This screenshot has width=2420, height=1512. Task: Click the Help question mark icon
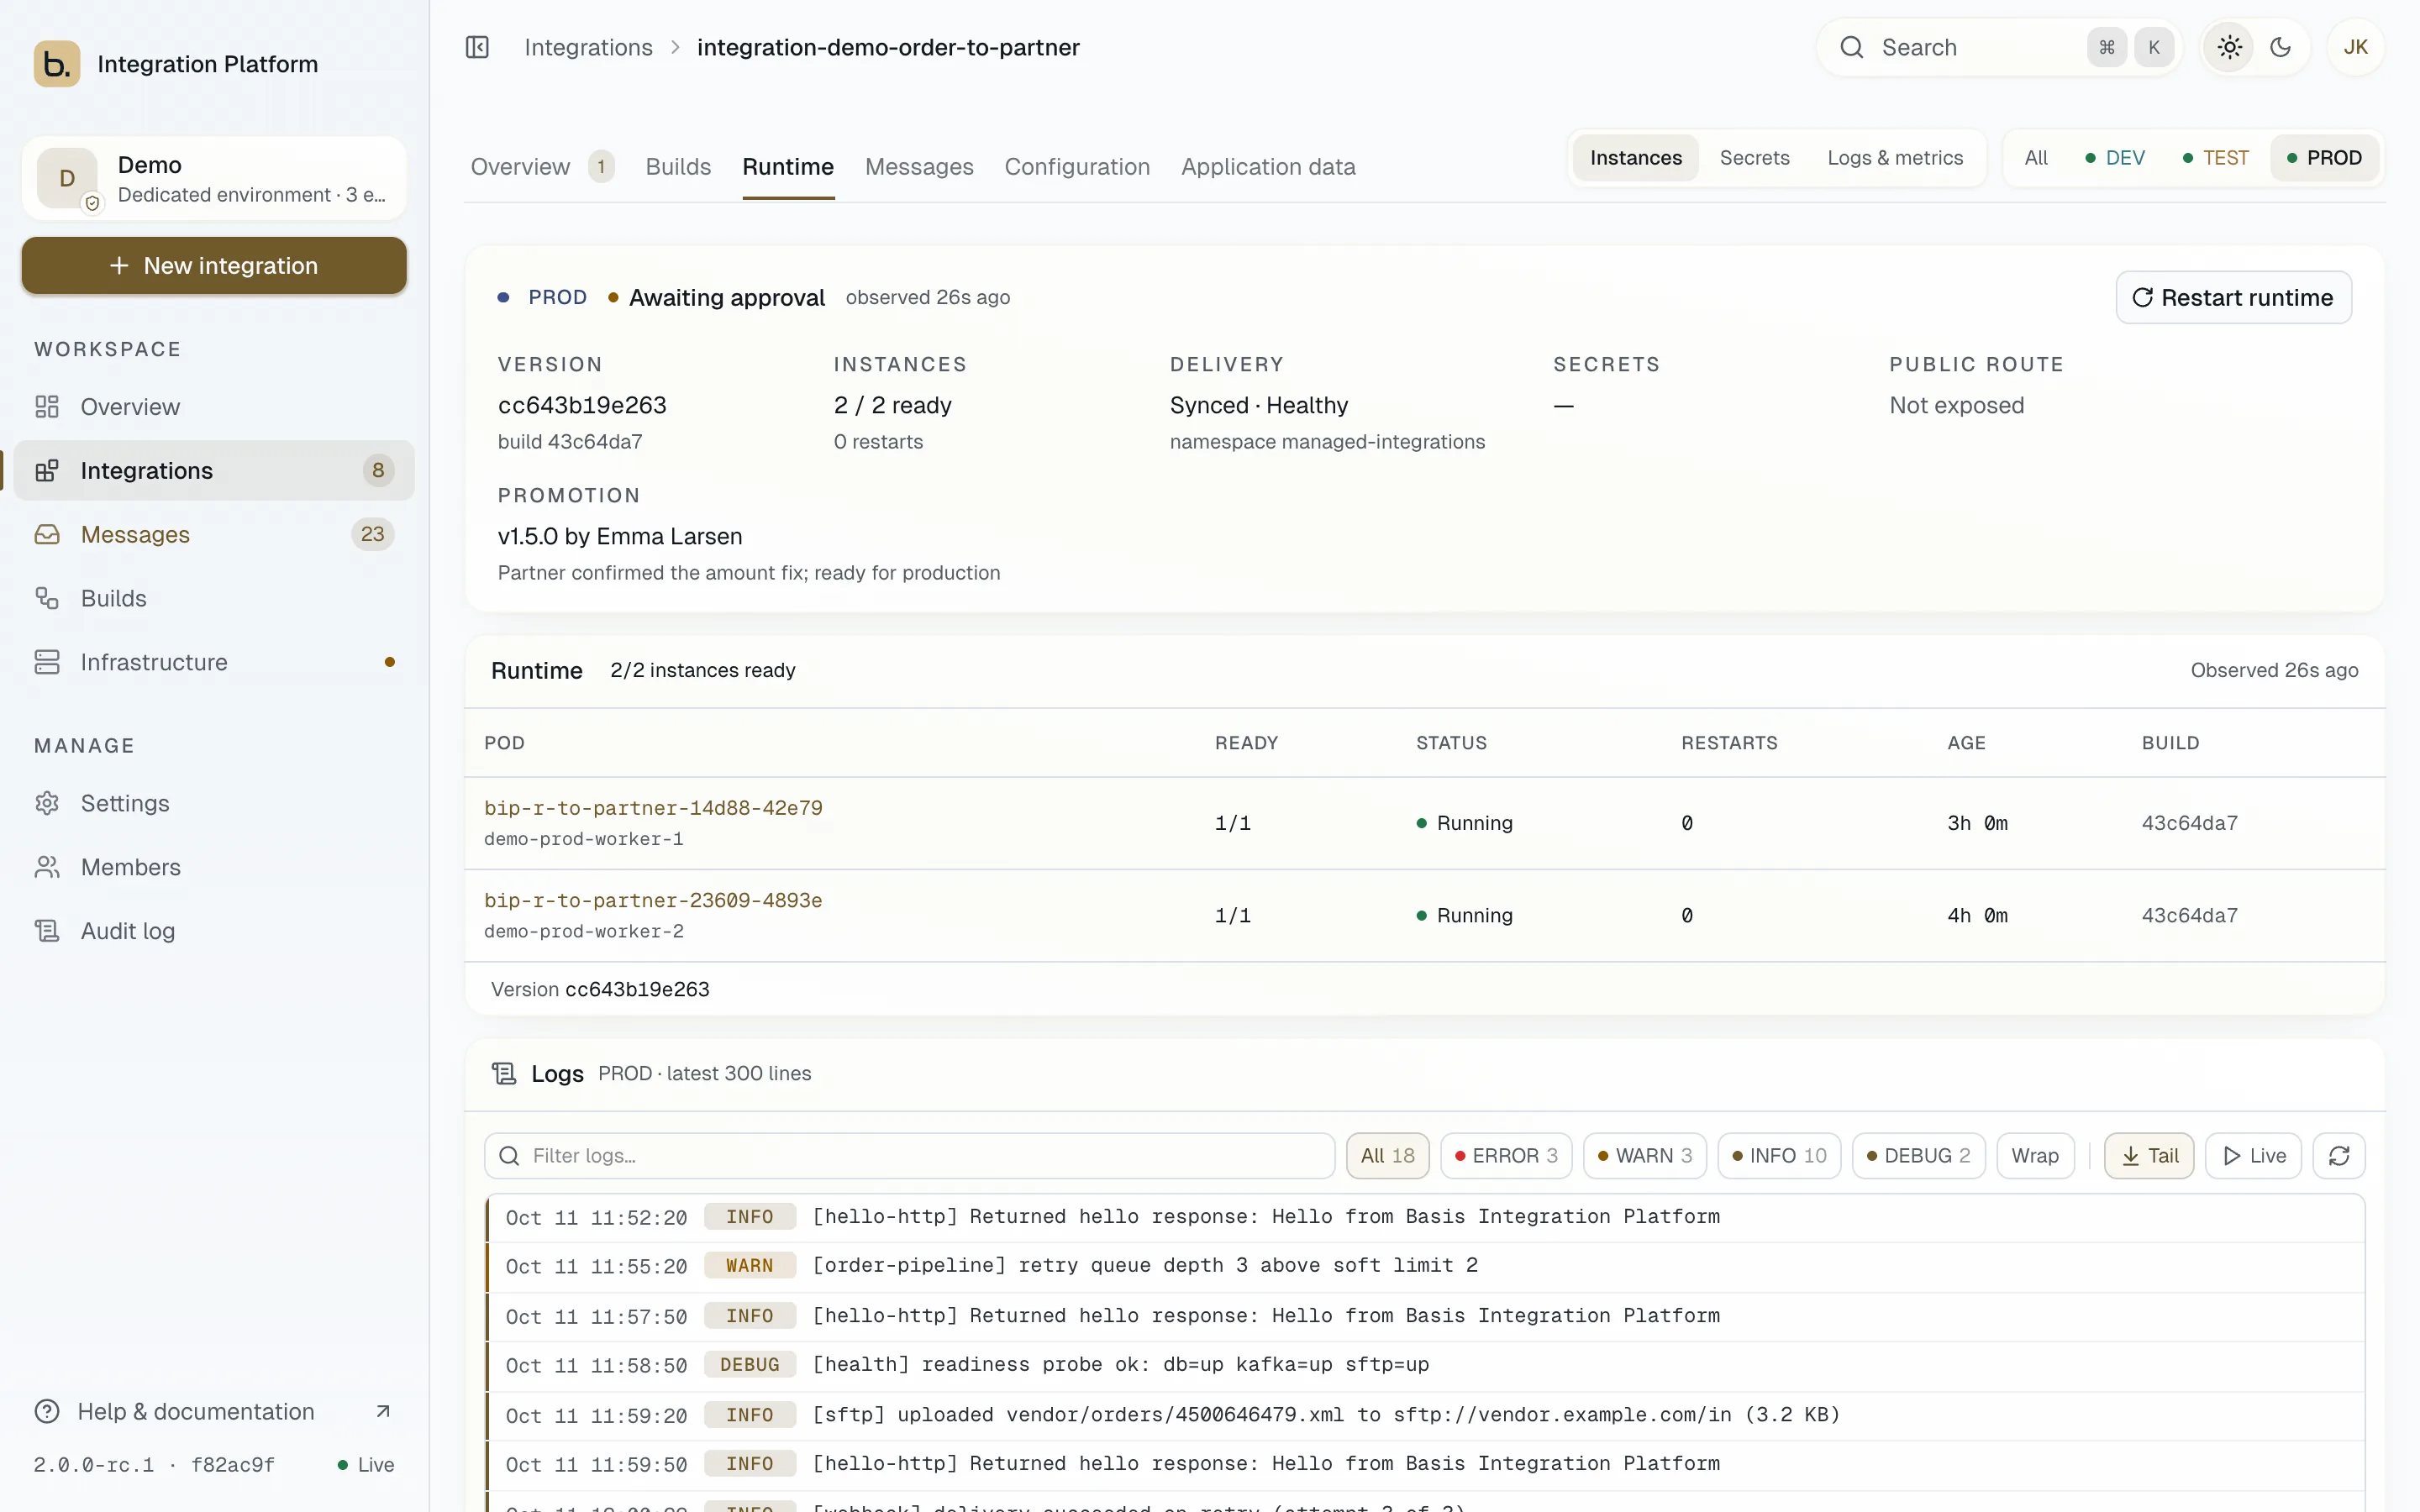pos(47,1411)
